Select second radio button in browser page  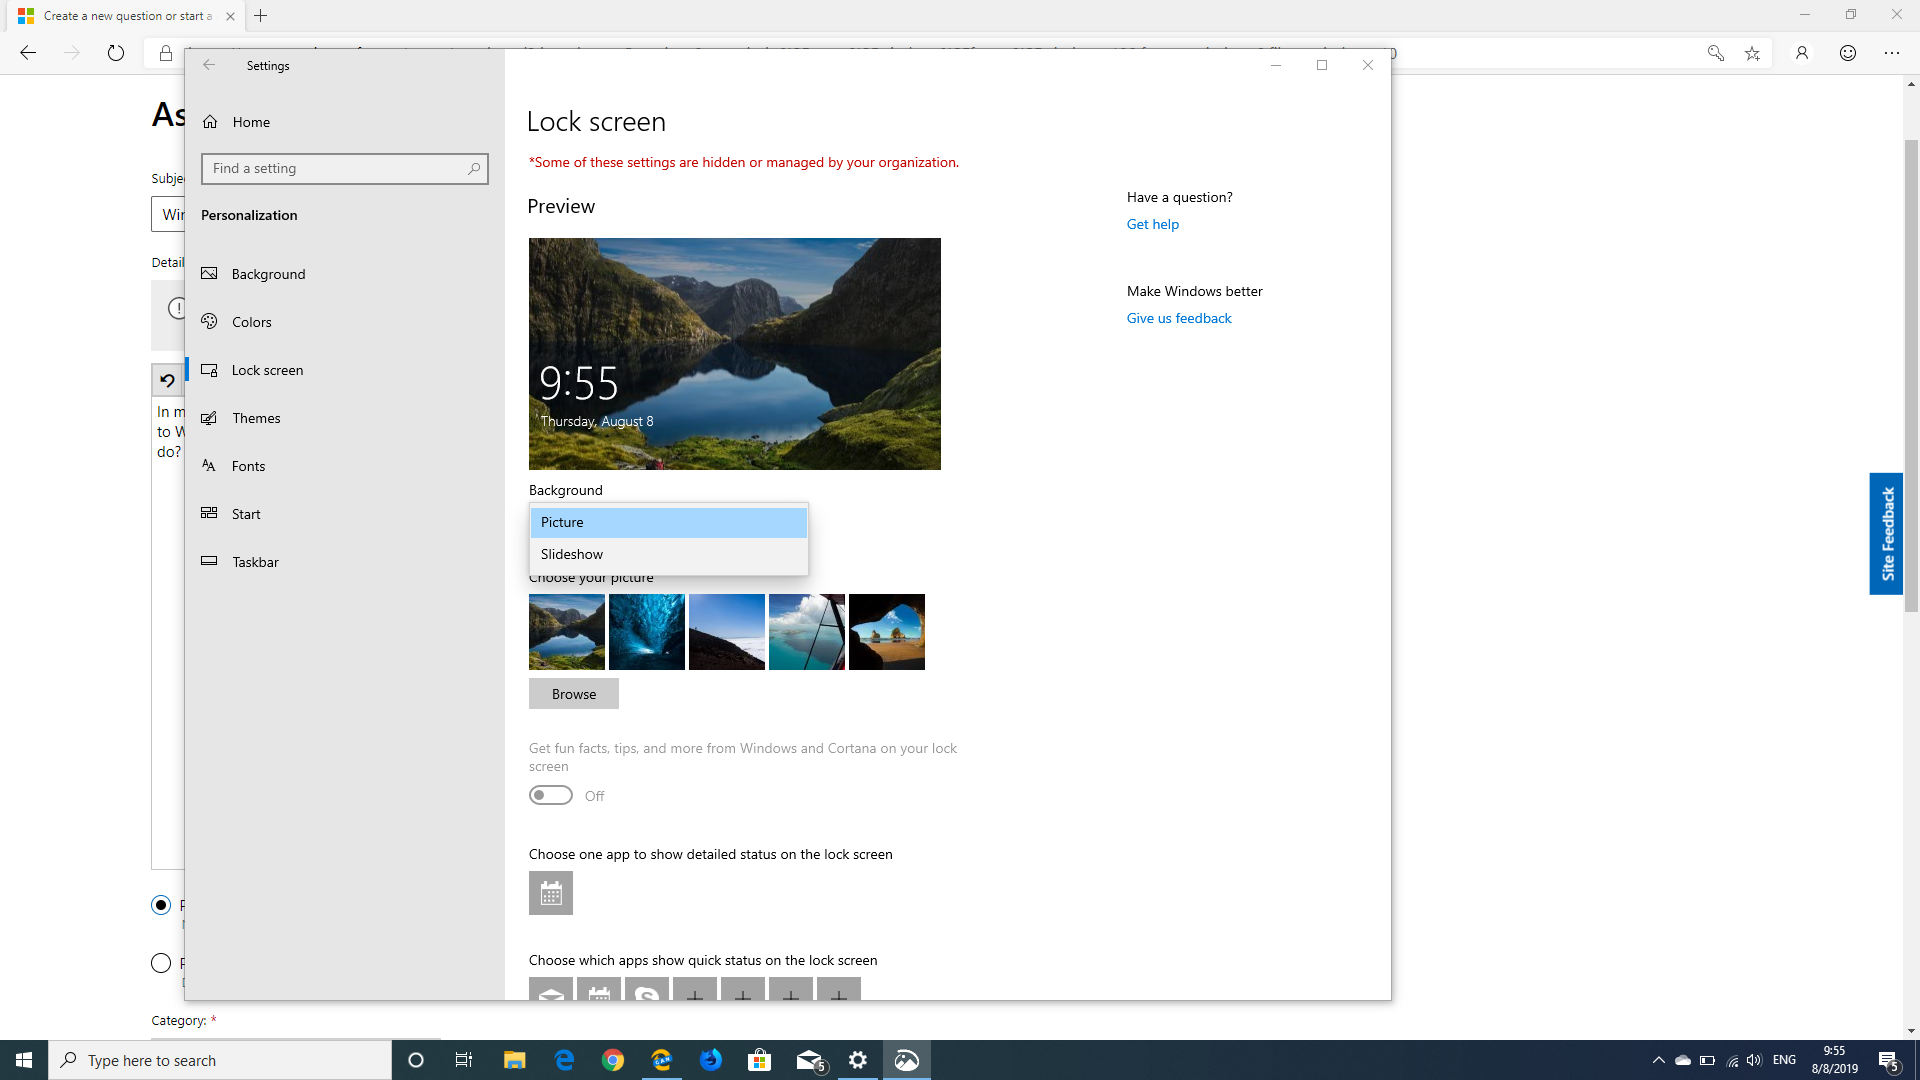pyautogui.click(x=161, y=963)
